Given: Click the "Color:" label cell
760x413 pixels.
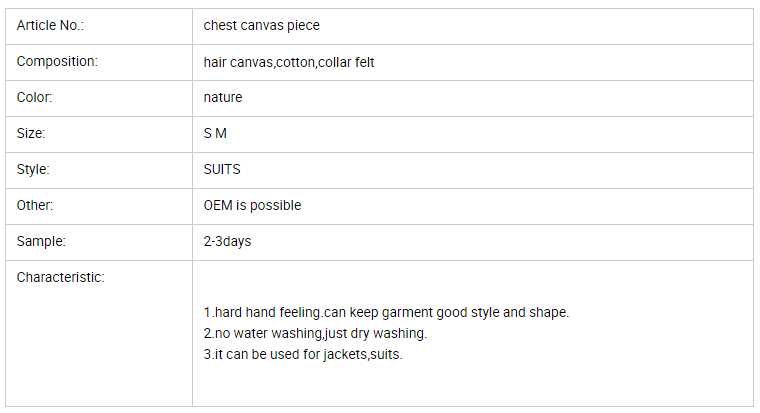Looking at the screenshot, I should (34, 97).
